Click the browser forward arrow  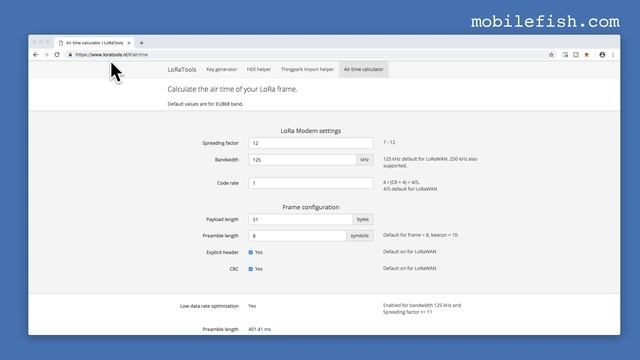coord(46,55)
